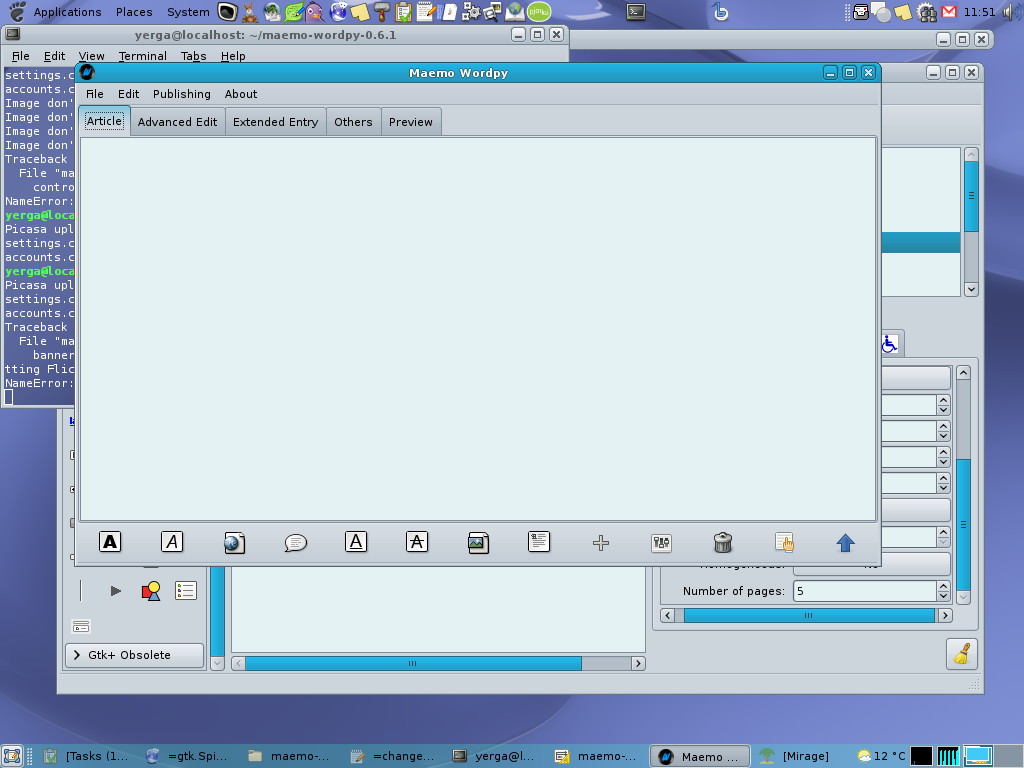Click the horizontal scrollbar below the canvas
Viewport: 1024px width, 768px height.
[412, 663]
